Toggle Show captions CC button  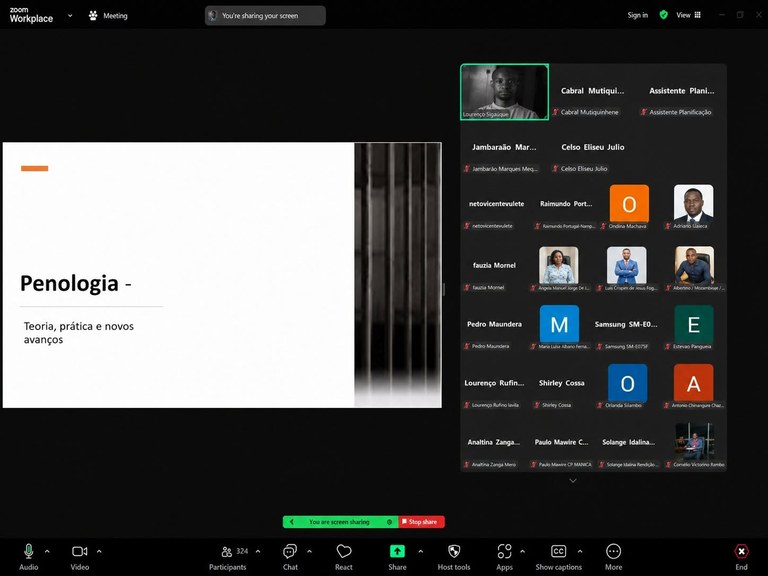558,552
